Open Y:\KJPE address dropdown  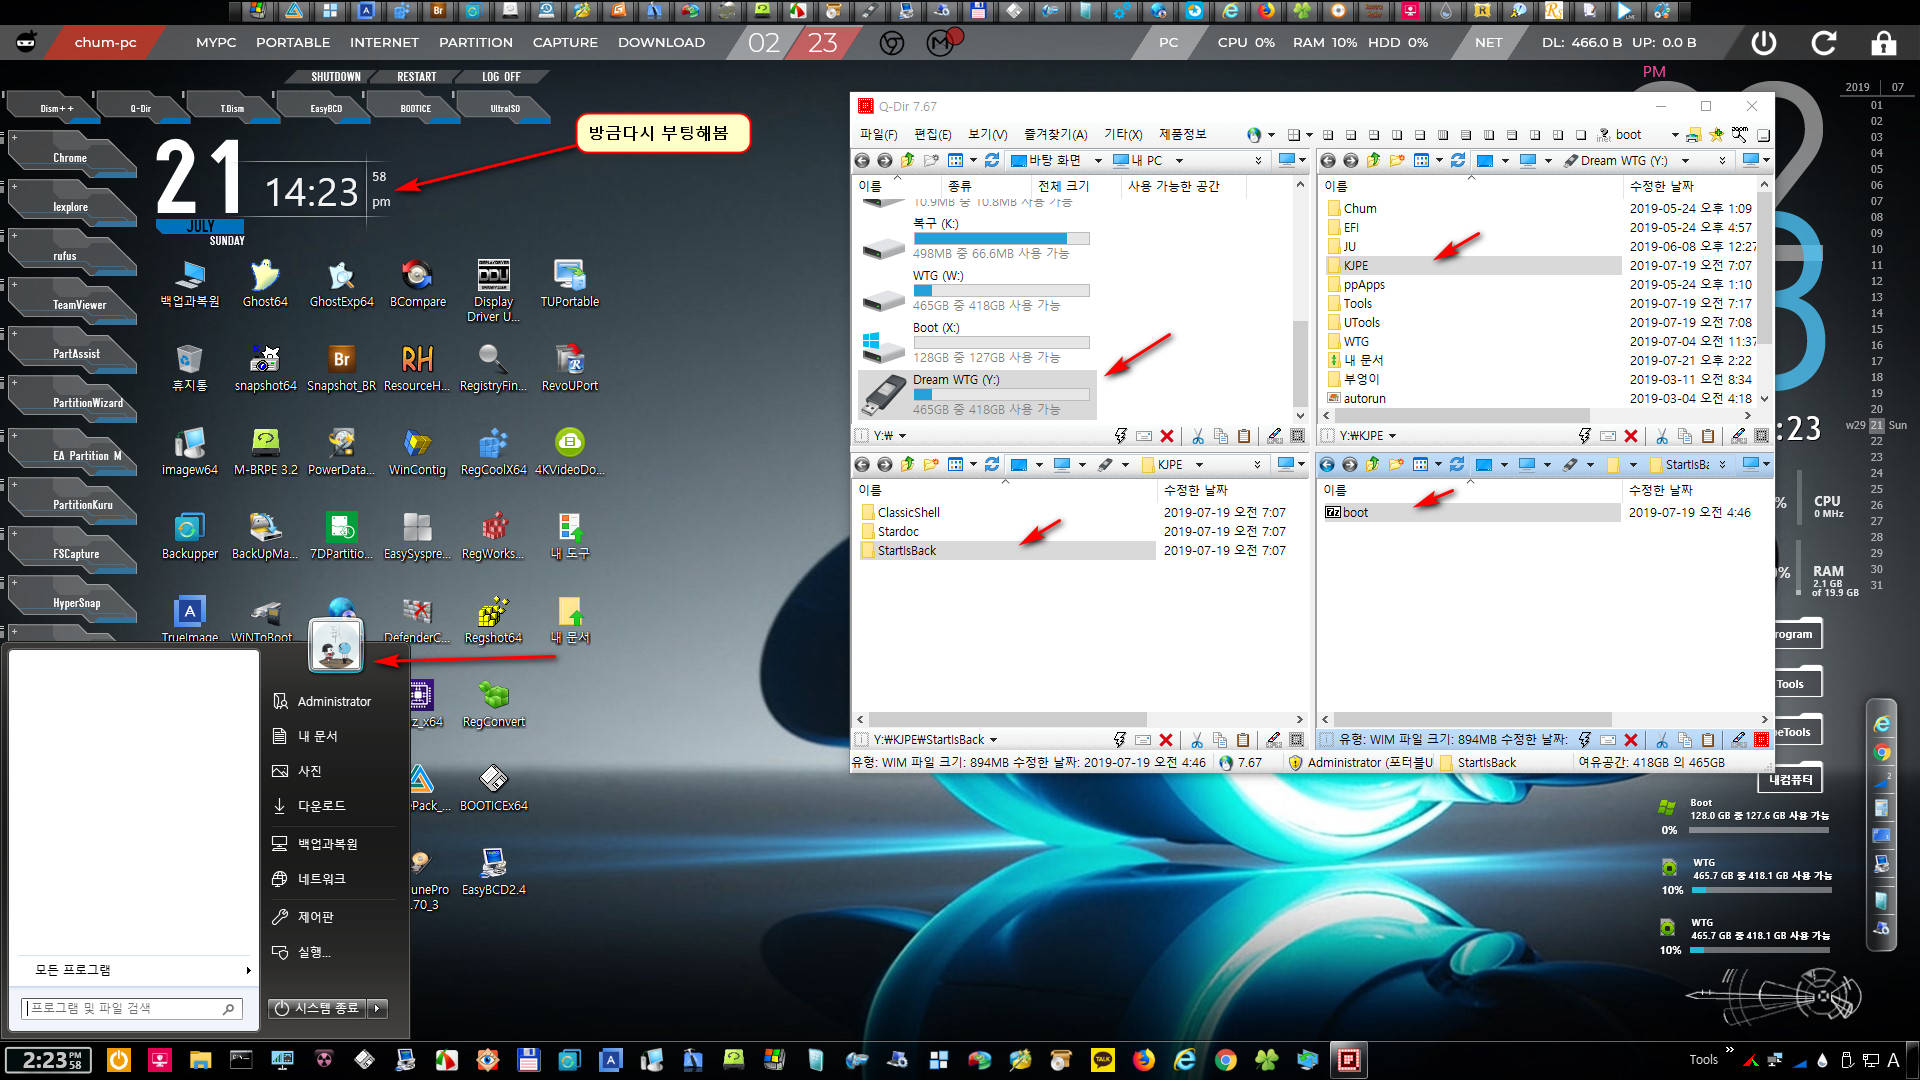pos(1392,436)
